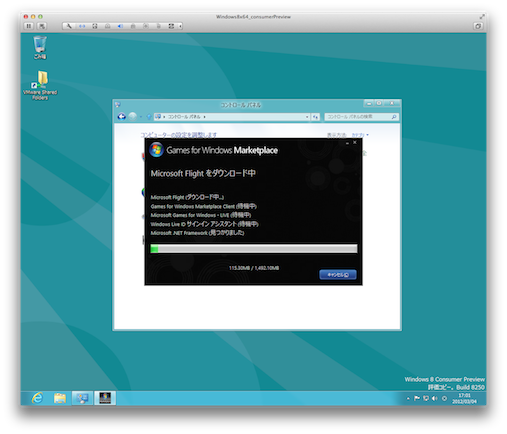
Task: Click the up-level arrow in Control Panel
Action: pos(149,117)
